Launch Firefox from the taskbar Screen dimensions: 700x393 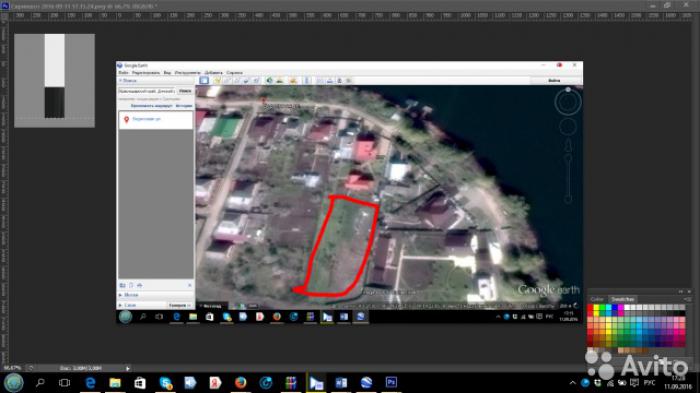tap(241, 383)
